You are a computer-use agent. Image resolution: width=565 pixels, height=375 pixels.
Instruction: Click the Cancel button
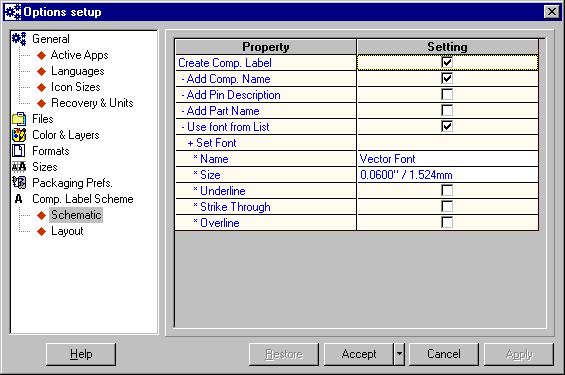coord(444,354)
